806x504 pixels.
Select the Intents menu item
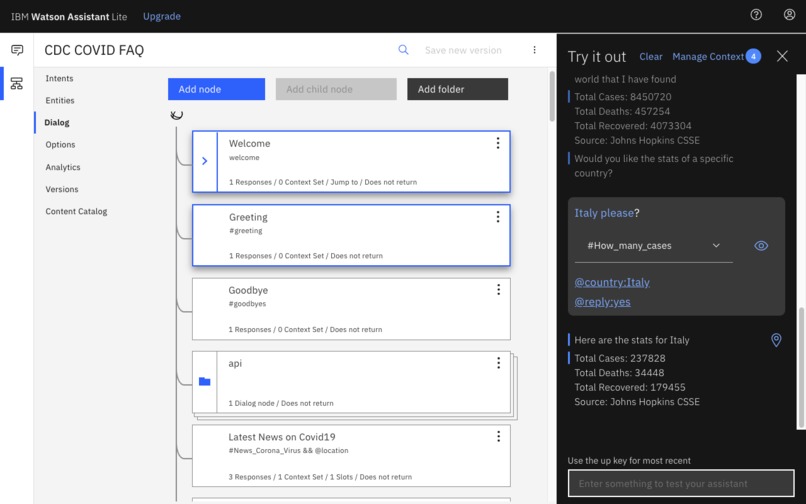pyautogui.click(x=59, y=78)
